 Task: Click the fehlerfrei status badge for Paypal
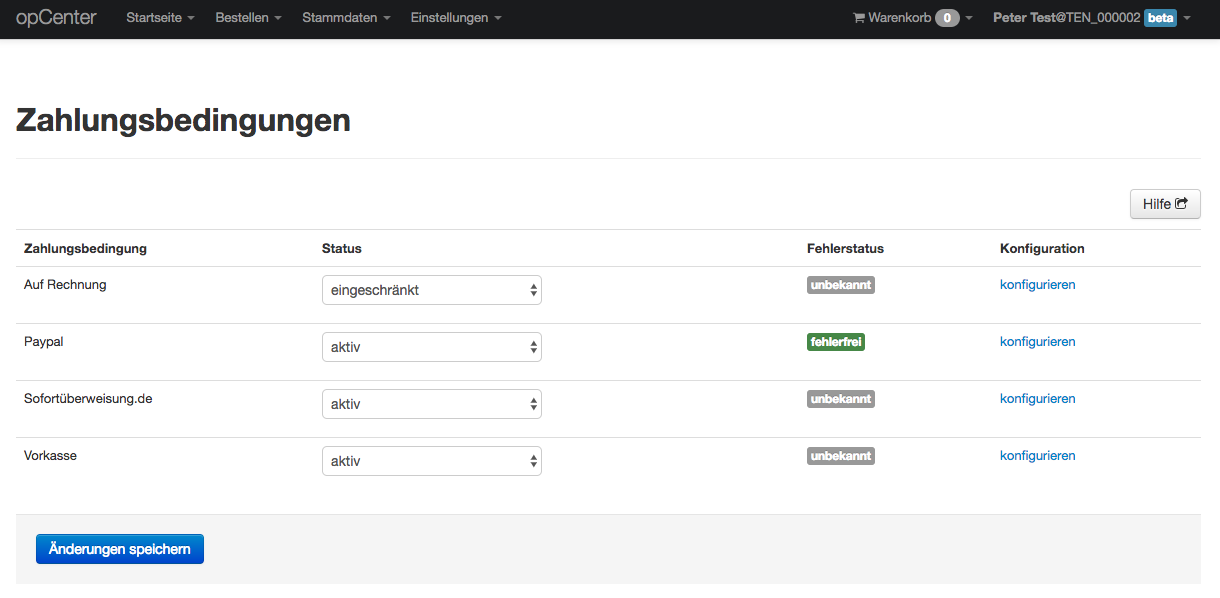tap(836, 341)
